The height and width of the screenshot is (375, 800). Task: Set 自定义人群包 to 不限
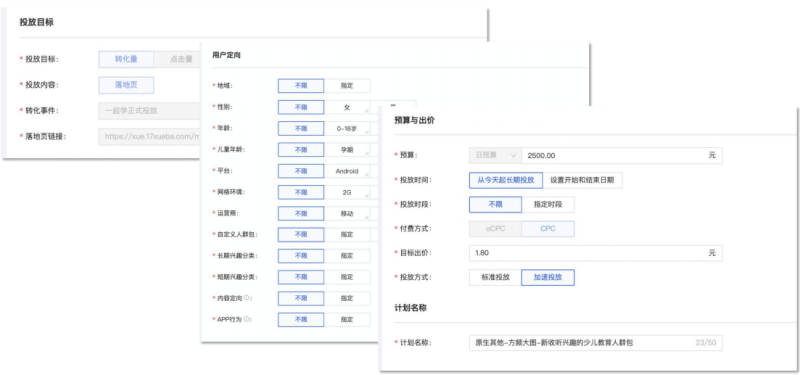[301, 235]
